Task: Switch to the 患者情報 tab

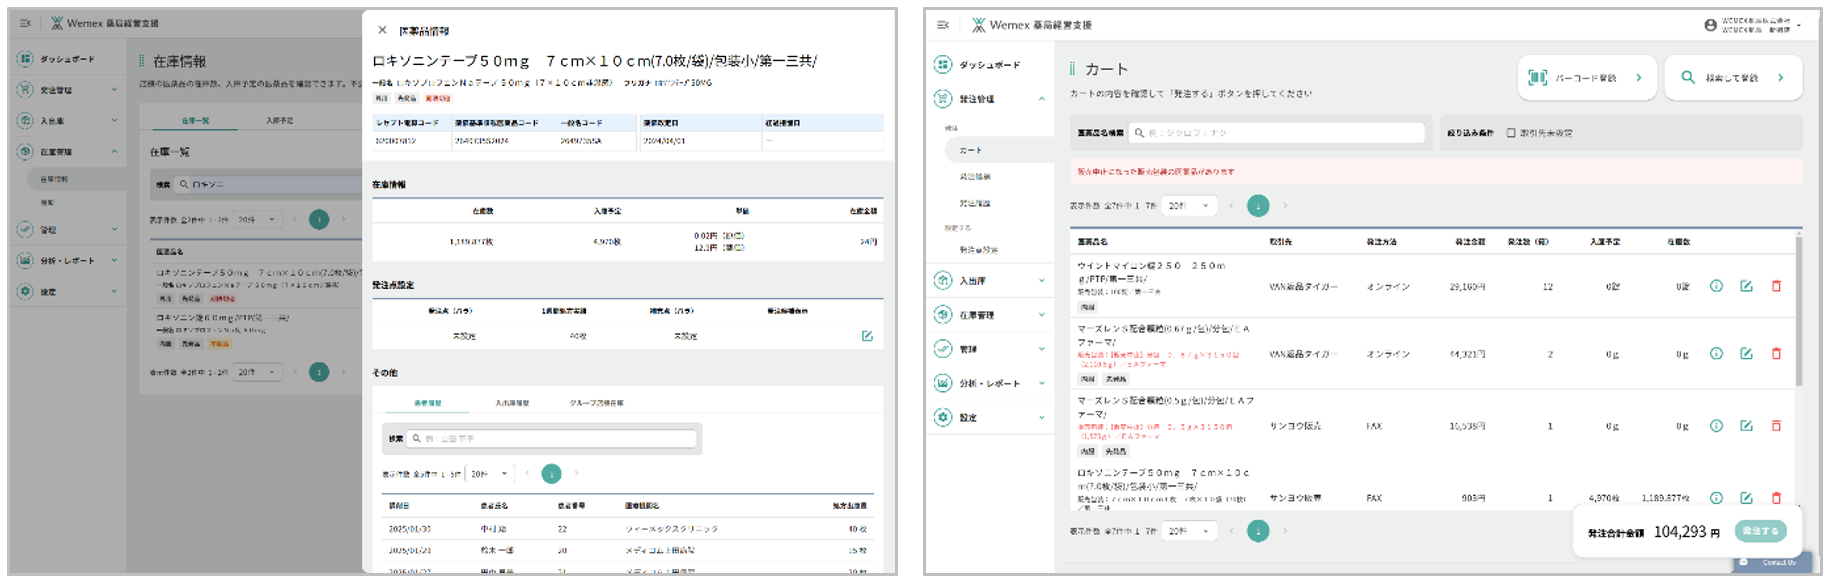Action: click(x=427, y=403)
